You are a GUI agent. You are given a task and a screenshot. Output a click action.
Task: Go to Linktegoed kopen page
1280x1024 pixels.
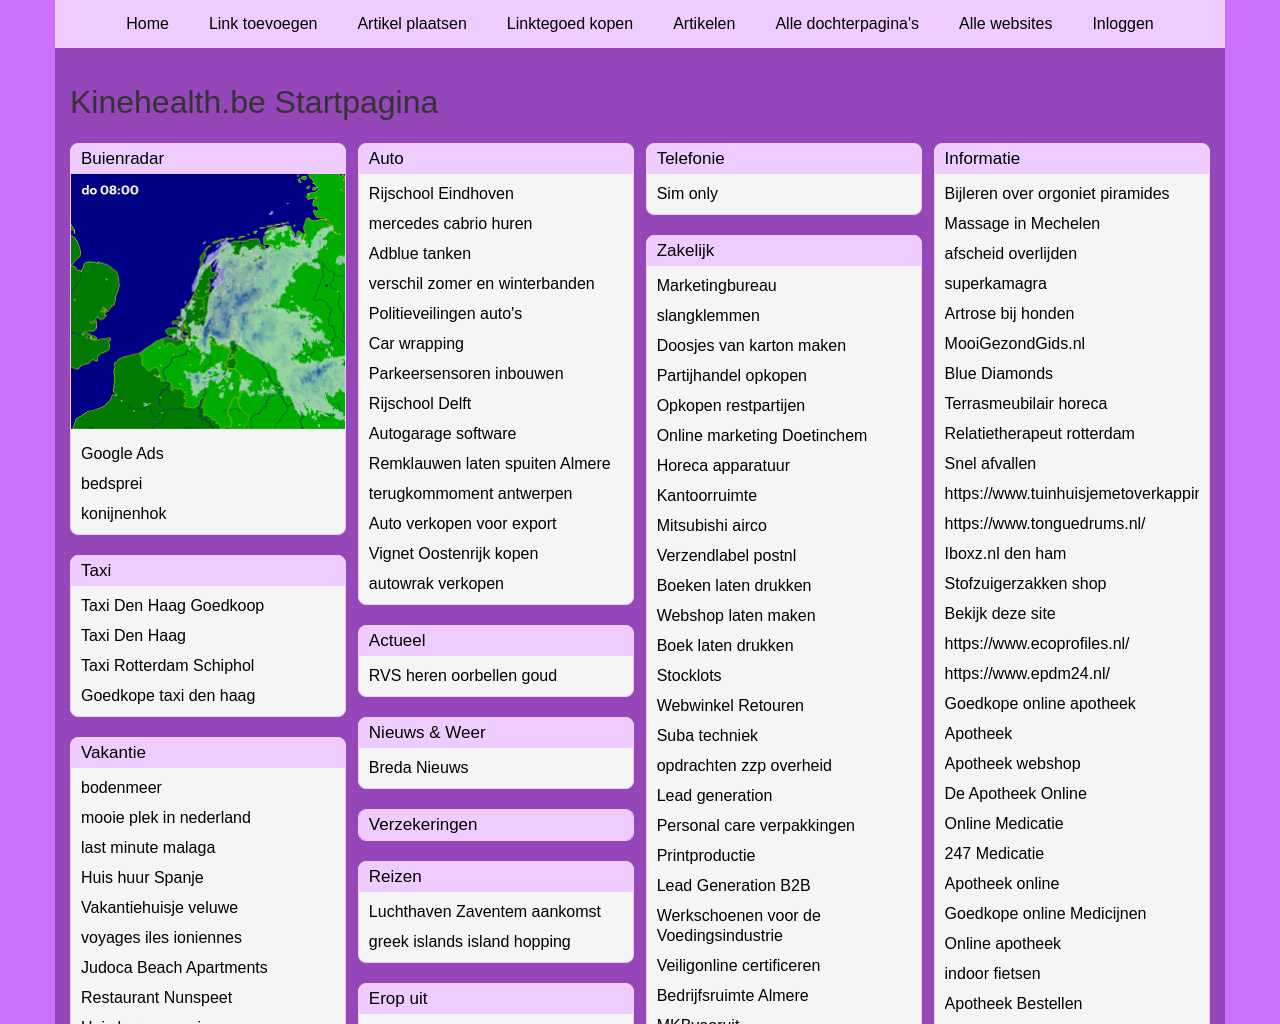[x=570, y=24]
